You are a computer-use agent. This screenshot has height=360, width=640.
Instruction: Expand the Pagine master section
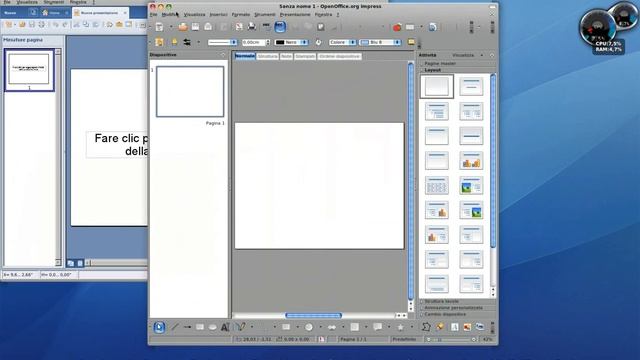458,64
